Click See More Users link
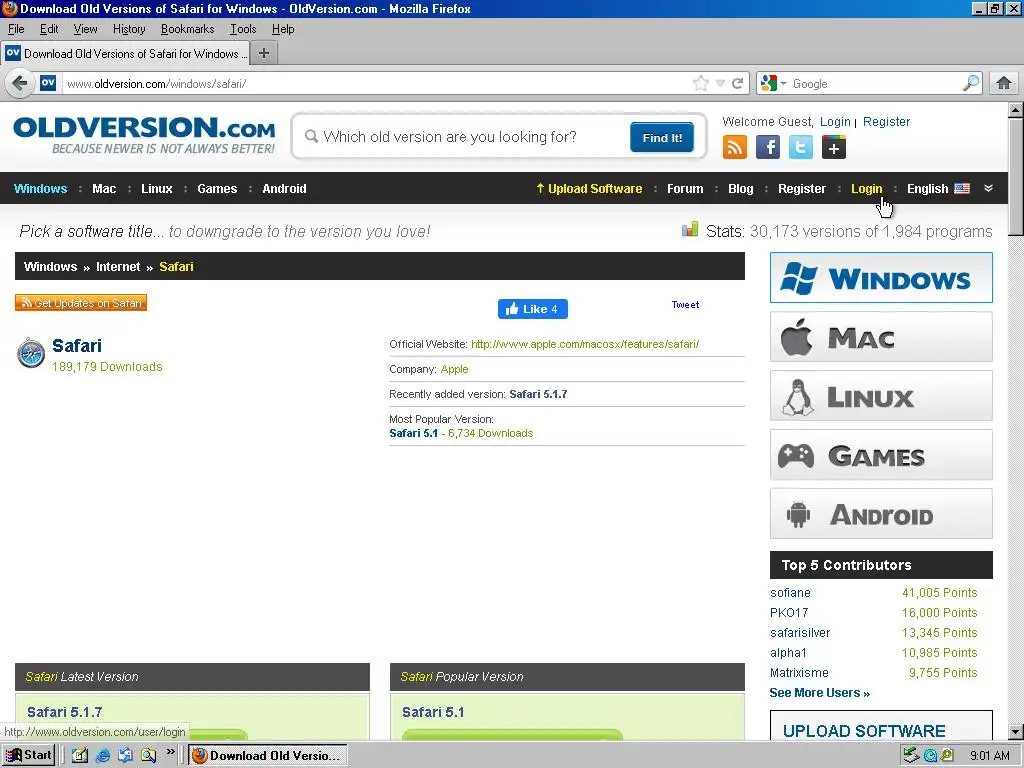 tap(820, 692)
